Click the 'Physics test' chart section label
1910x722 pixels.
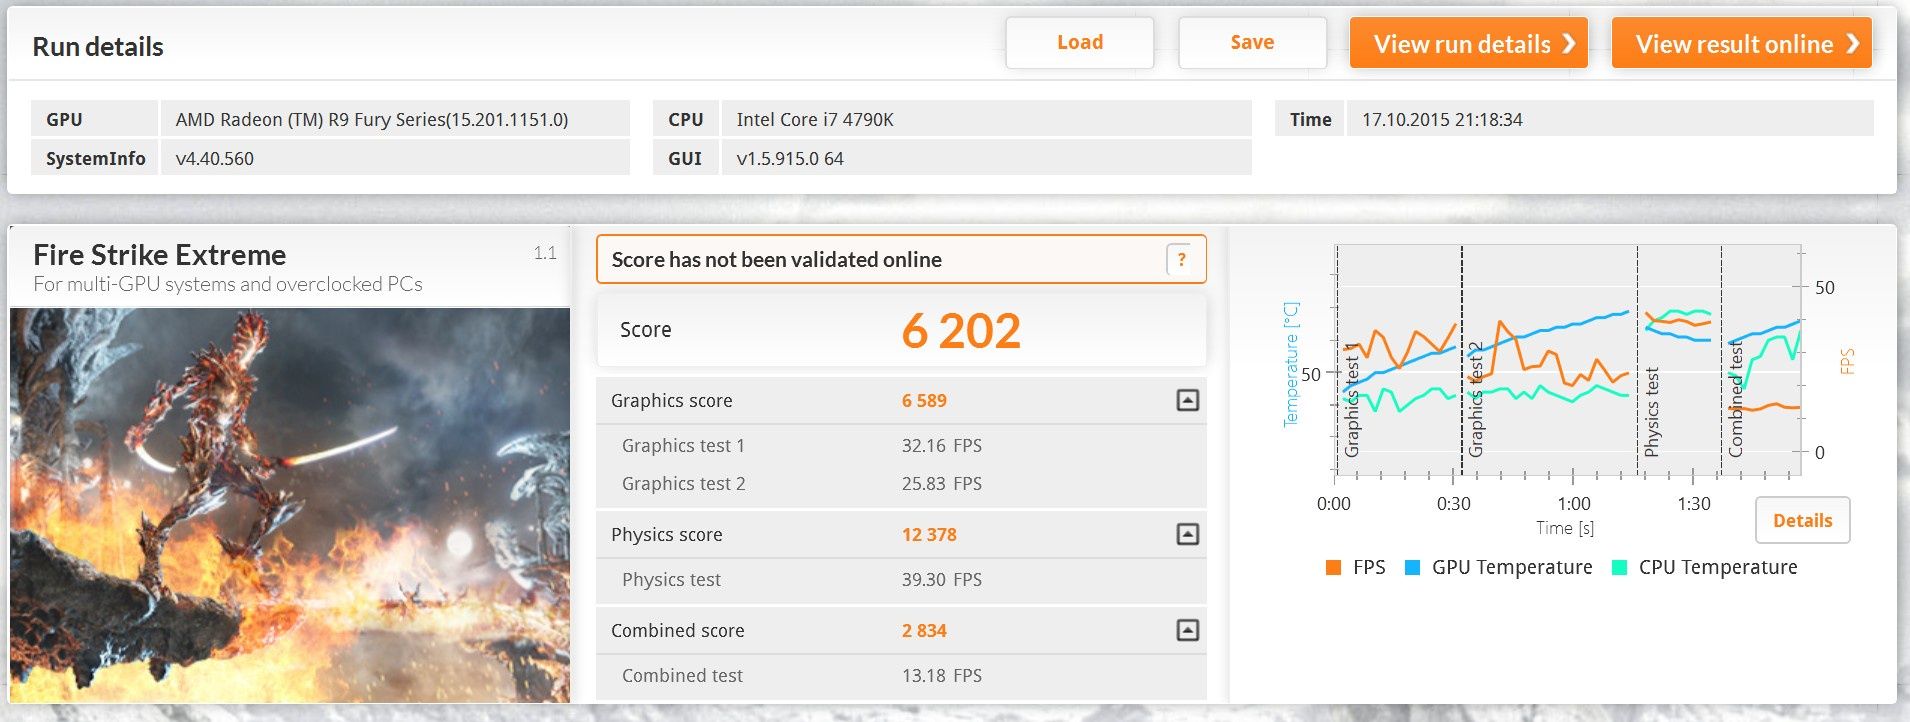1652,412
